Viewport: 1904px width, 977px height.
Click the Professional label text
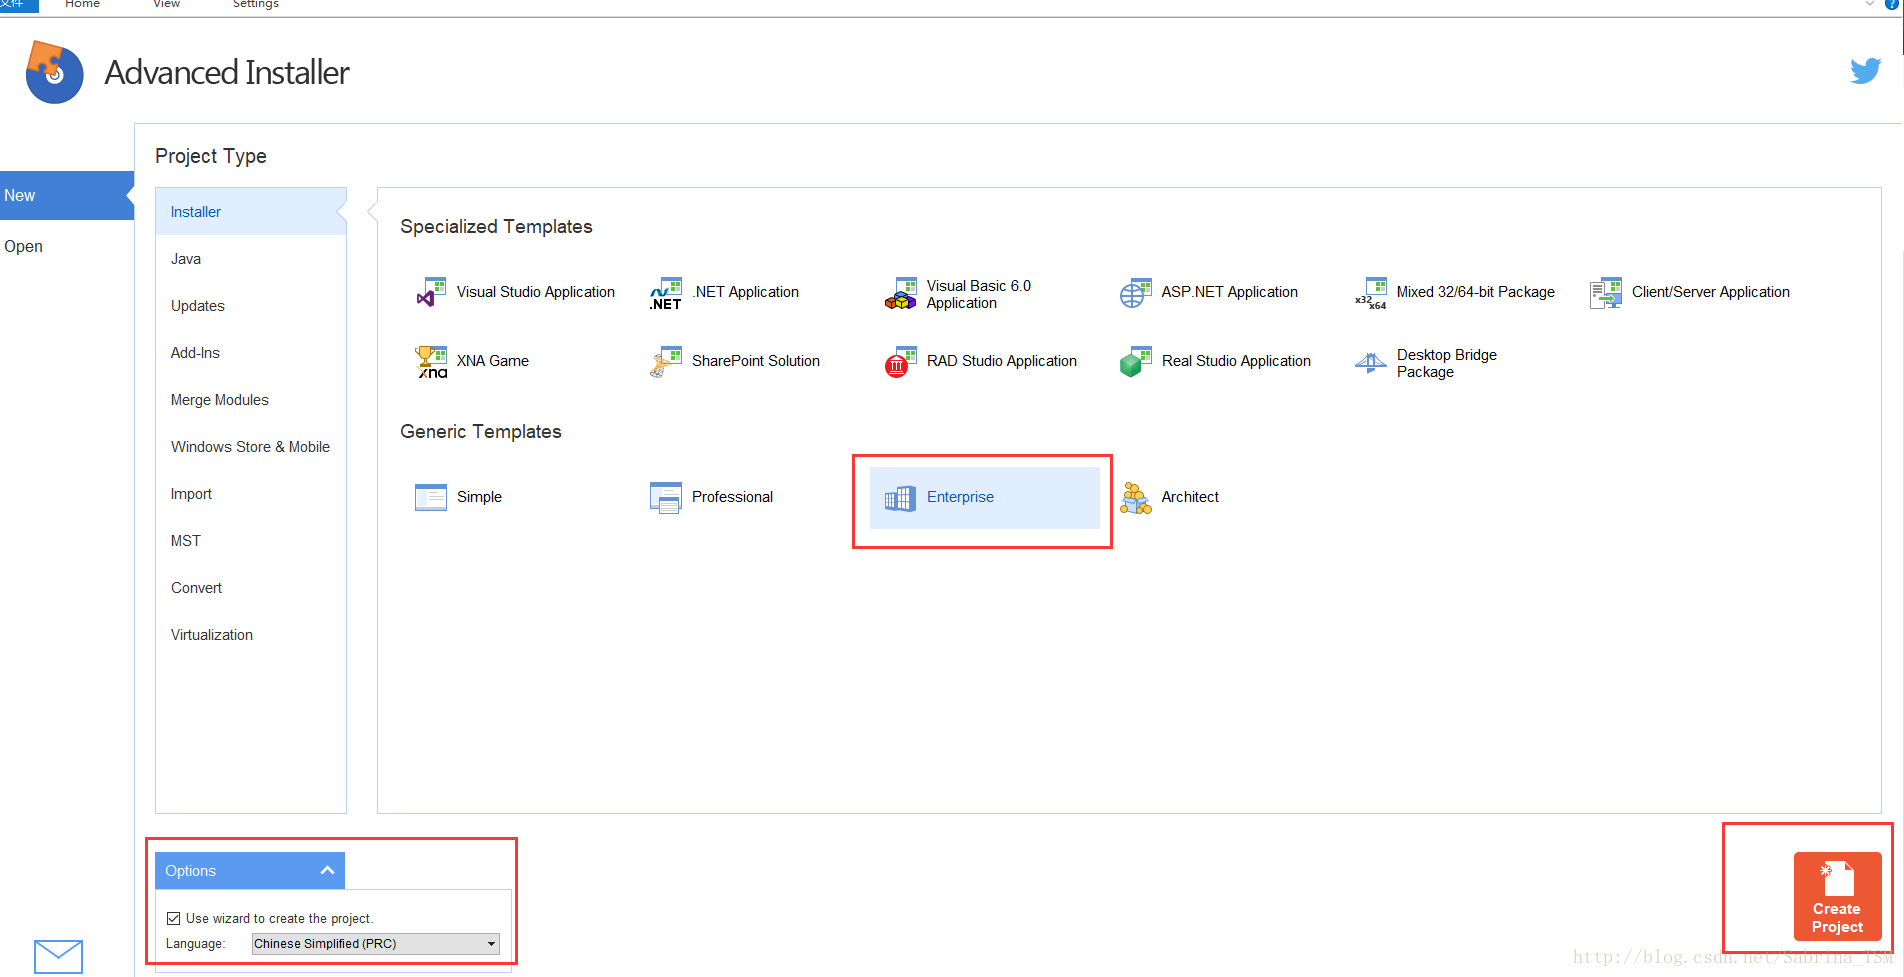click(732, 497)
